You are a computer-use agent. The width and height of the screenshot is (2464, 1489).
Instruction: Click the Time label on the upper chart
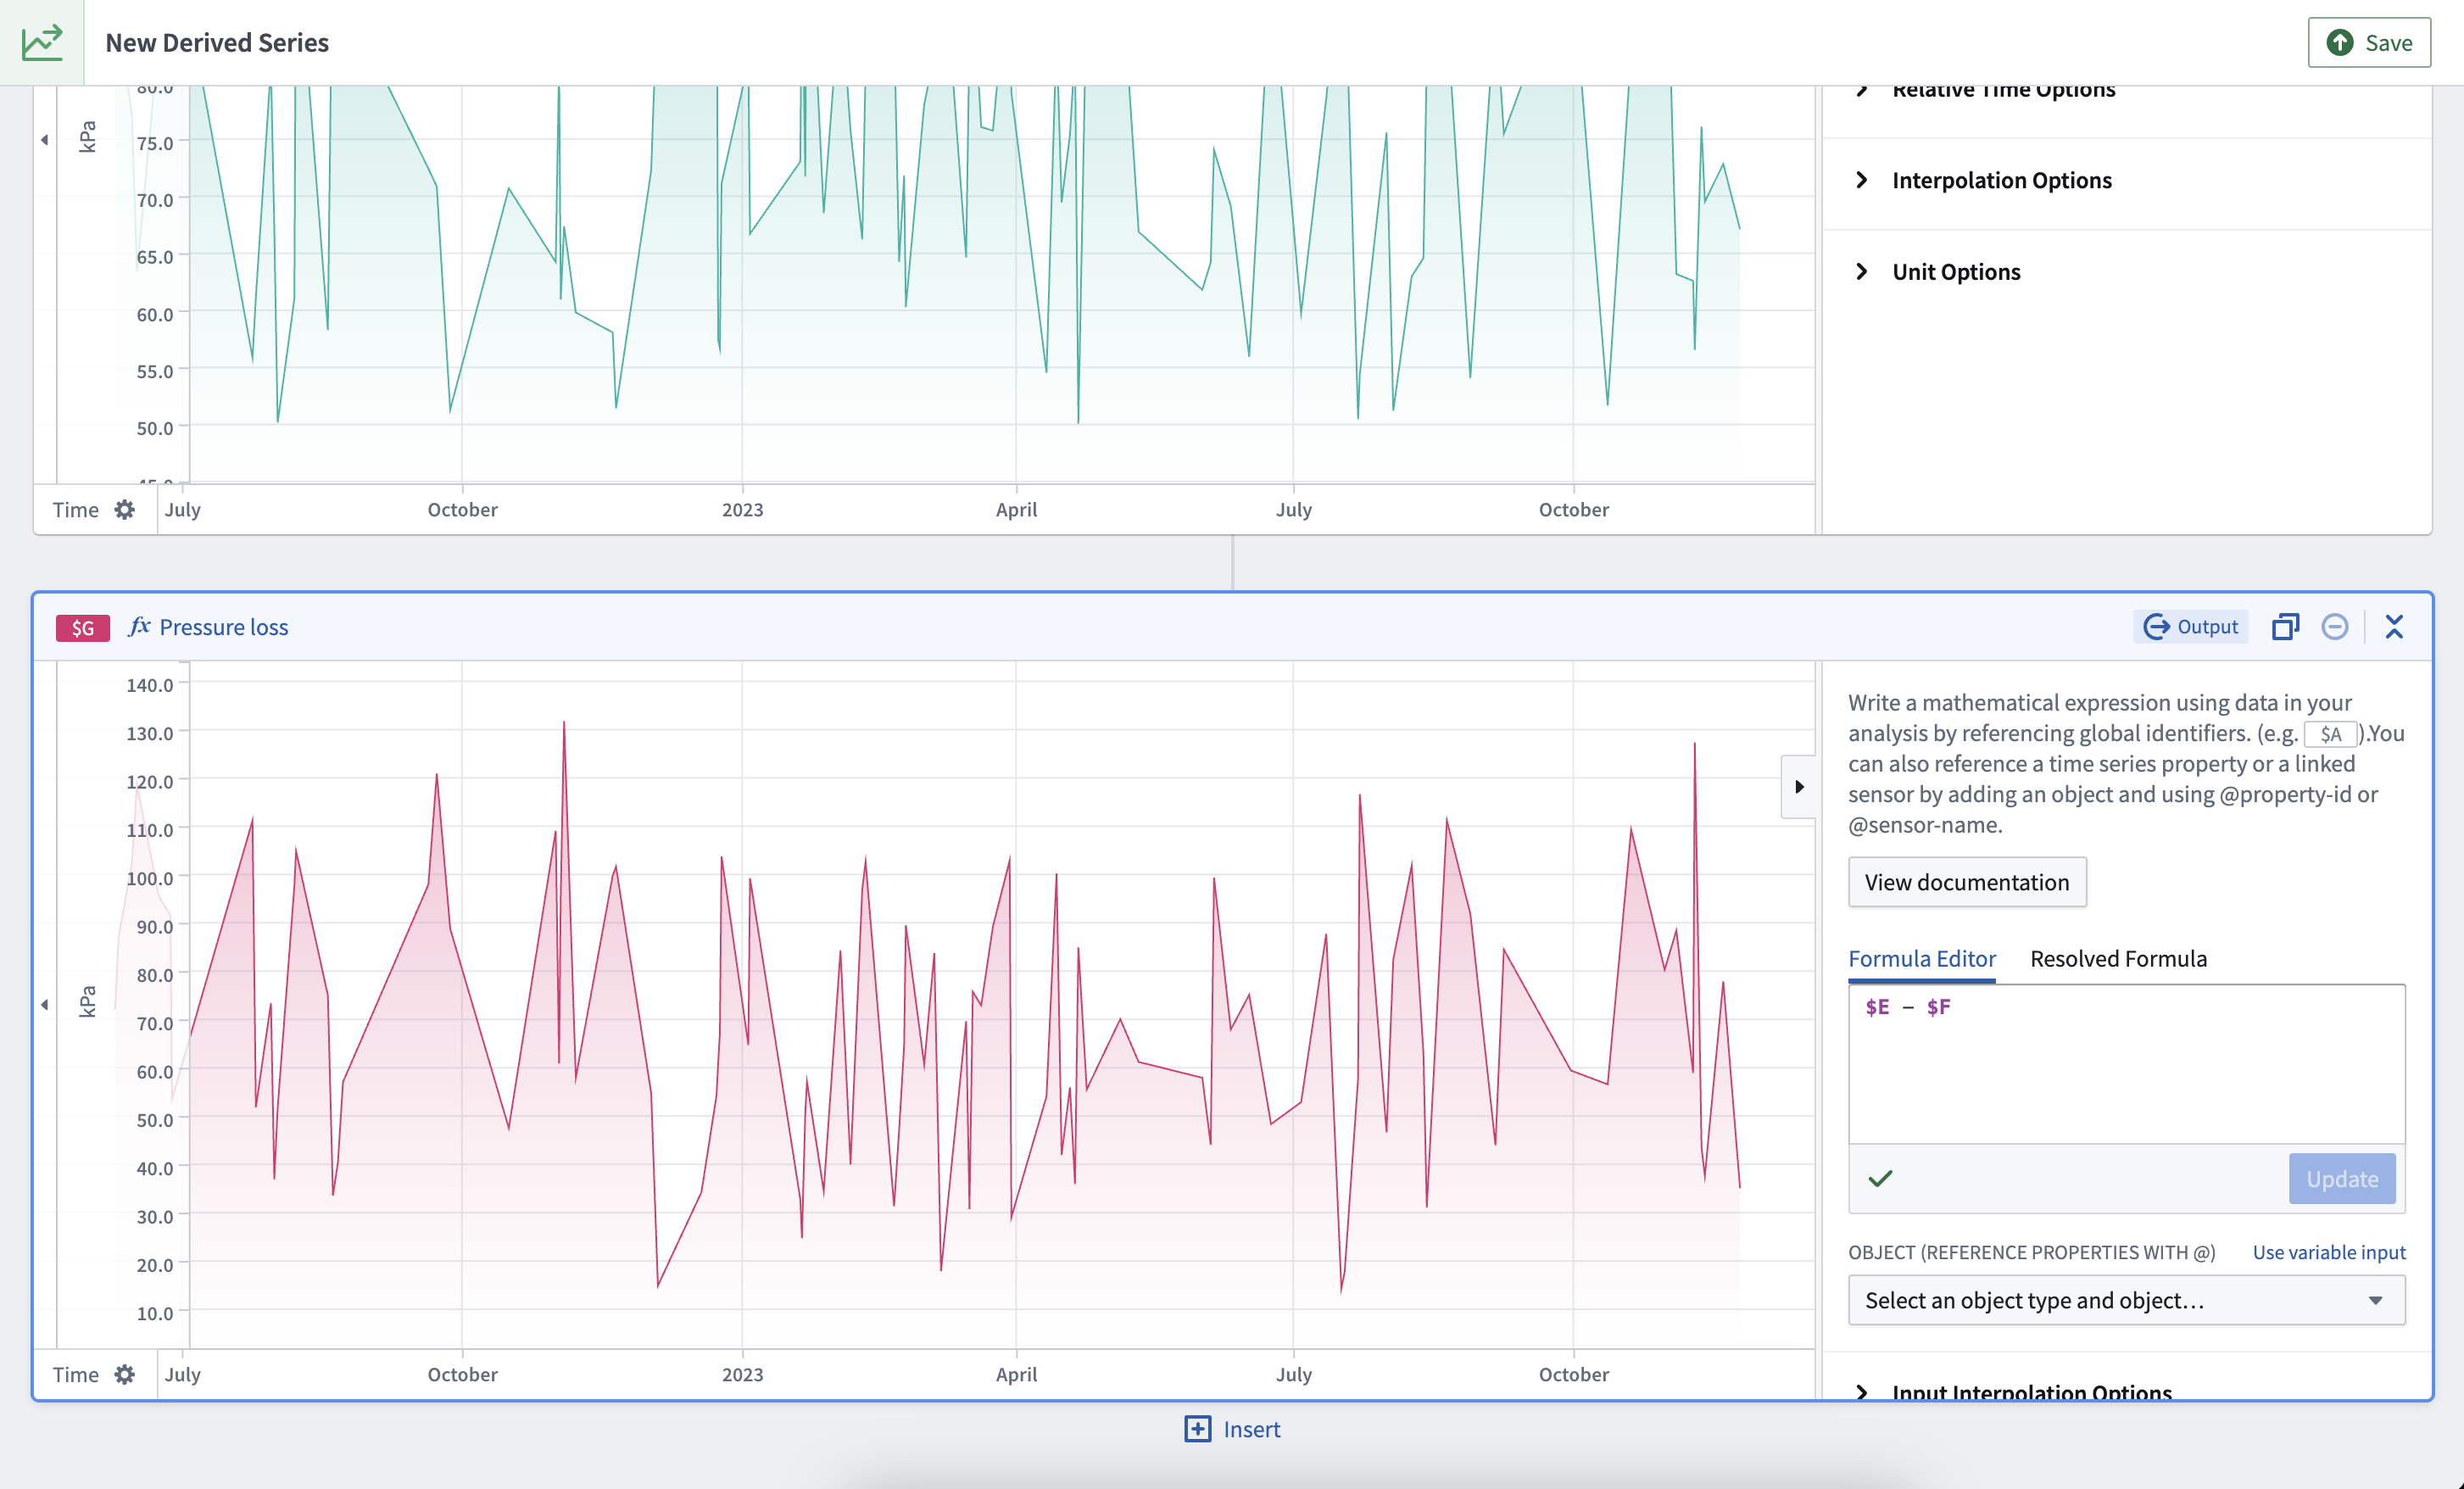point(76,509)
